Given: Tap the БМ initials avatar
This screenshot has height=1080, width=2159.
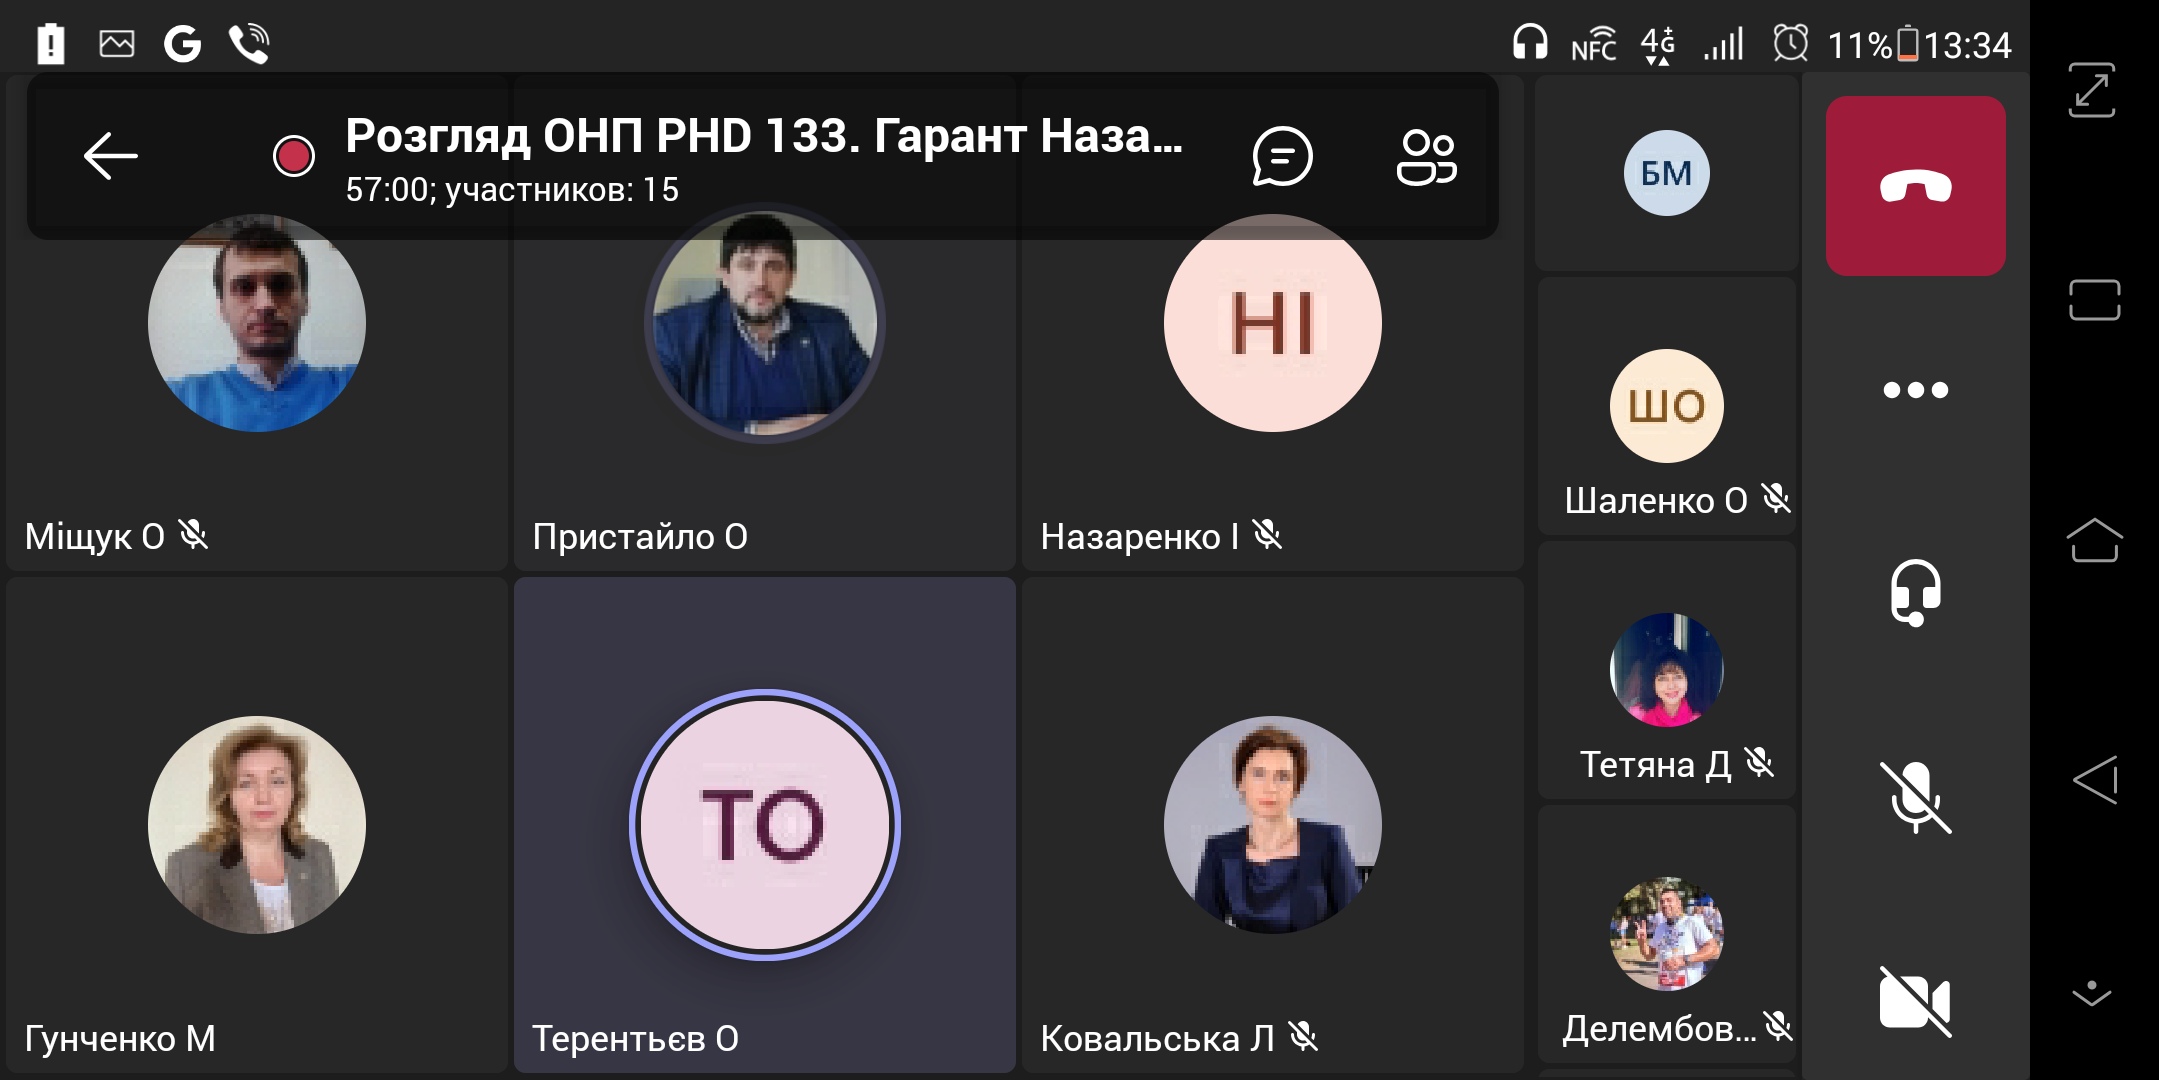Looking at the screenshot, I should click(1666, 173).
